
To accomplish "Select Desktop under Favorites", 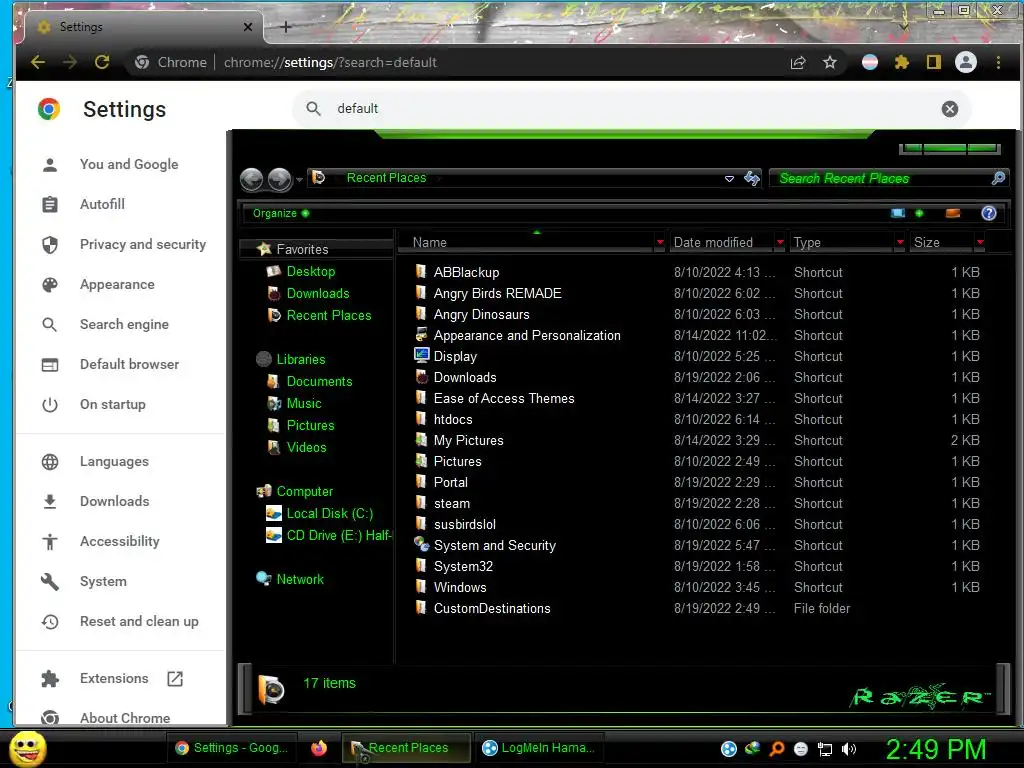I will click(x=311, y=272).
